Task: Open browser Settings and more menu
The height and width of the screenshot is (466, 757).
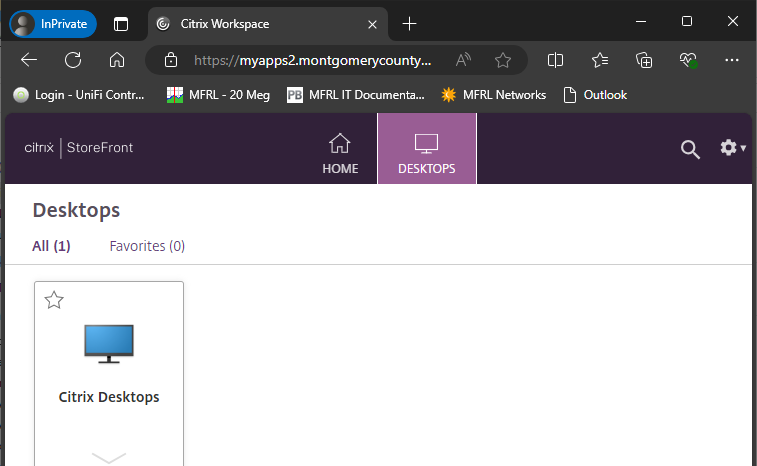Action: (x=732, y=60)
